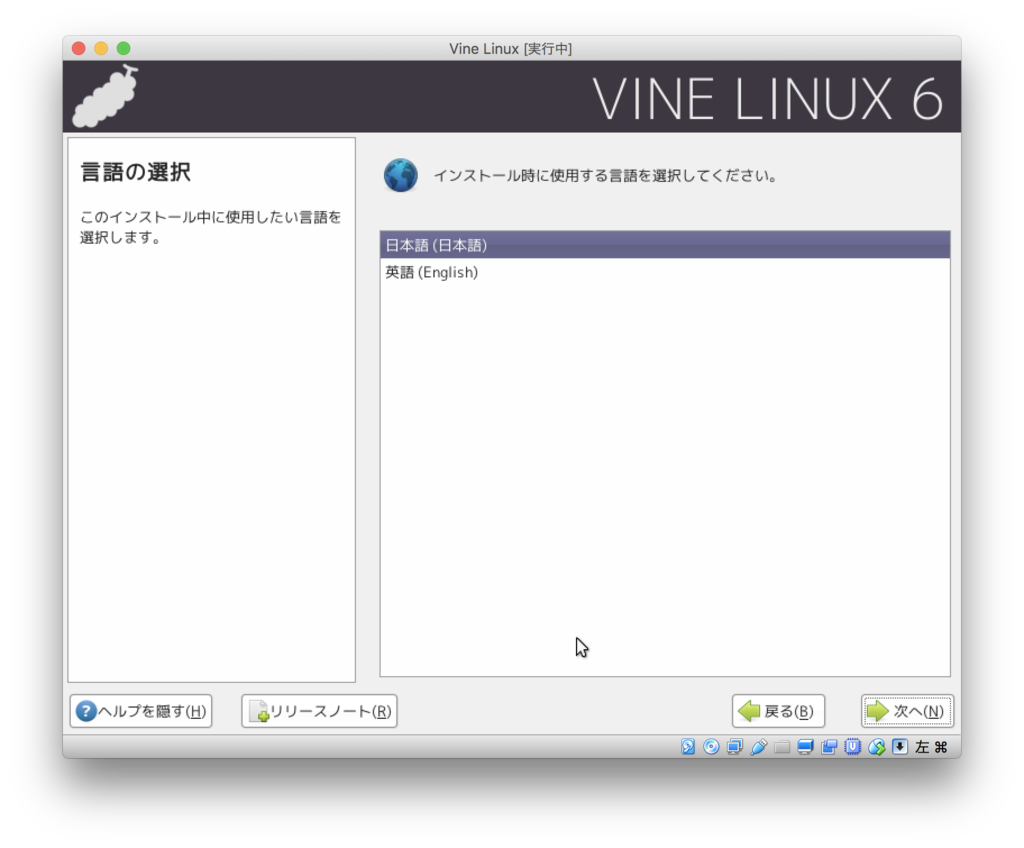This screenshot has width=1024, height=848.
Task: Open the network adapter status icon
Action: coord(735,747)
